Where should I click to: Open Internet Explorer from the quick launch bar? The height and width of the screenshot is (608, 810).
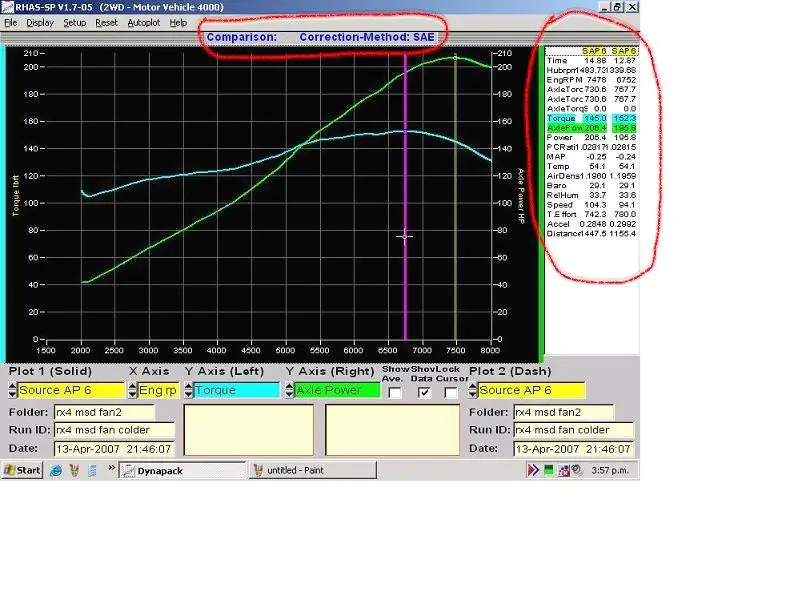(x=56, y=471)
